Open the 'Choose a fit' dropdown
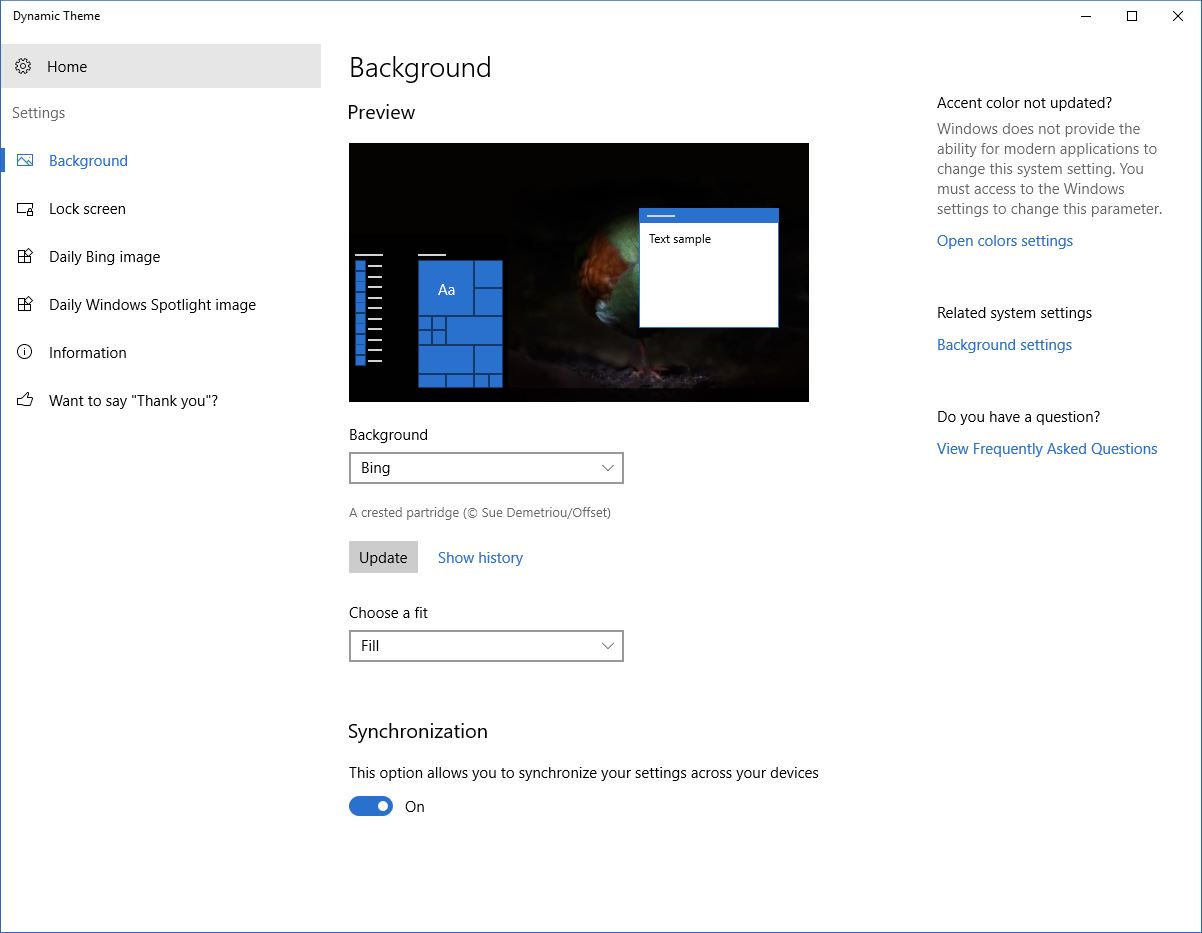 [x=485, y=645]
